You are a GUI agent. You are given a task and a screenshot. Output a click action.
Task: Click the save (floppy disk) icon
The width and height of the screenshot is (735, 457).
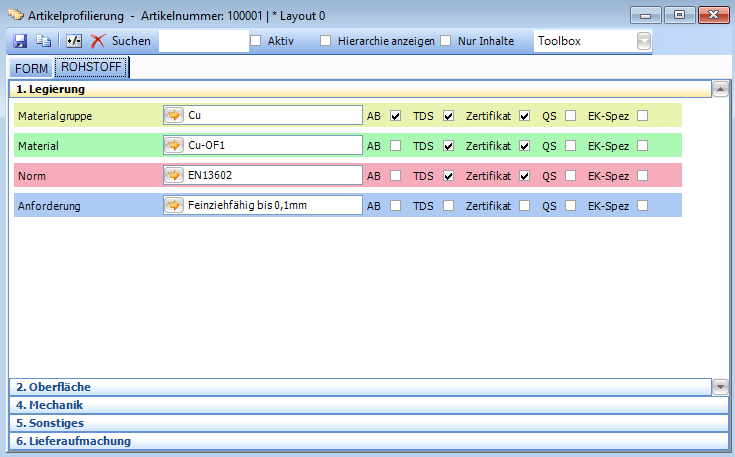pyautogui.click(x=20, y=41)
